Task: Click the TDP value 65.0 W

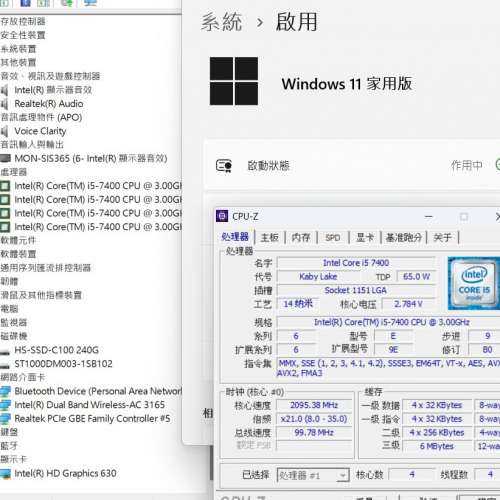Action: click(x=416, y=277)
